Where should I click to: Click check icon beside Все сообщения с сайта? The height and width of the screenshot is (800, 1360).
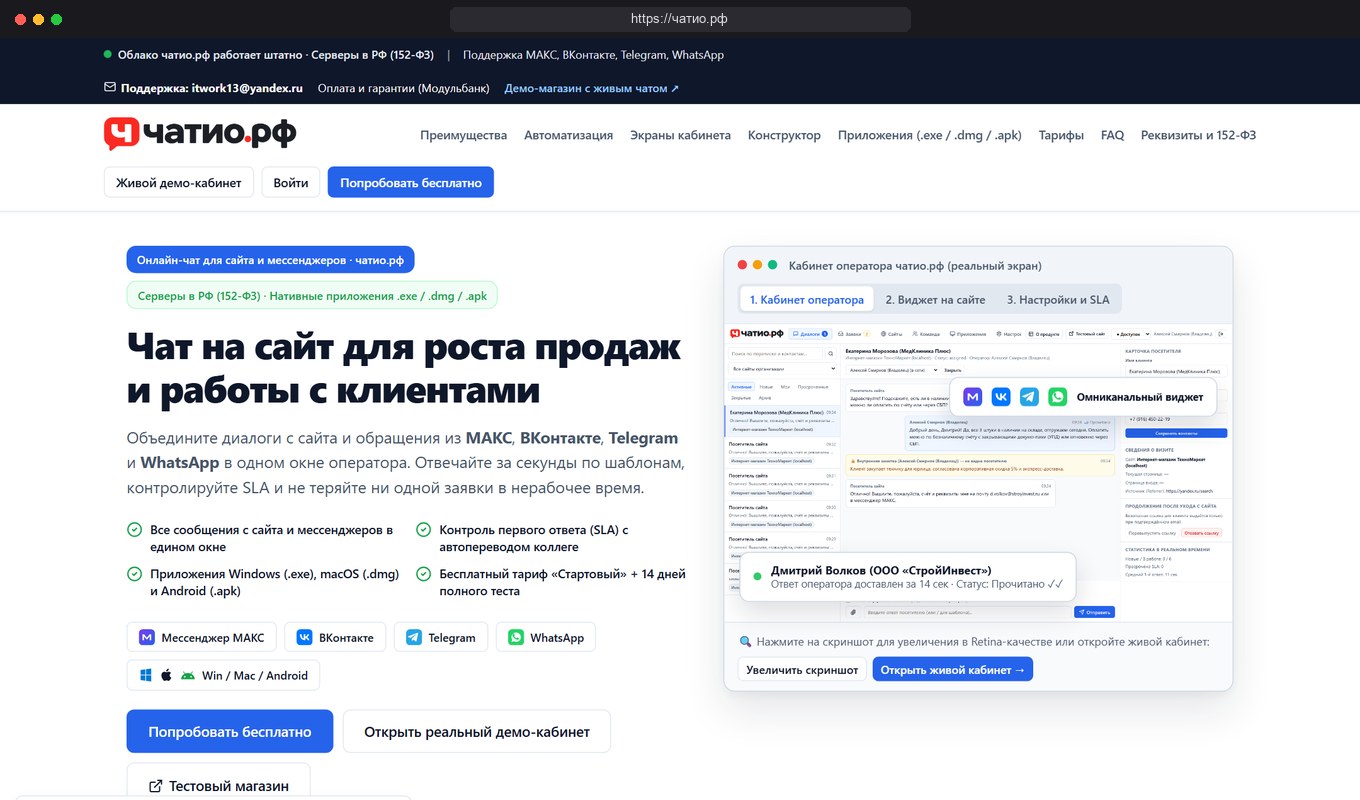[134, 530]
